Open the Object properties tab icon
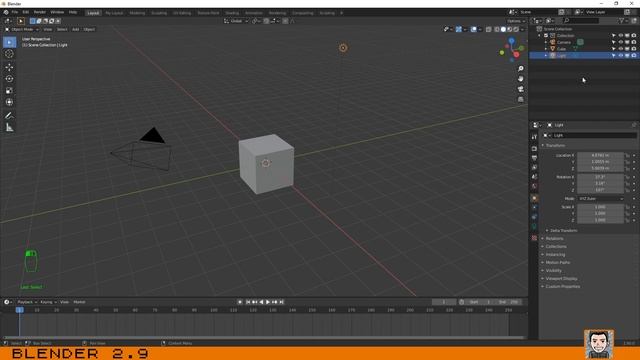 (x=534, y=198)
